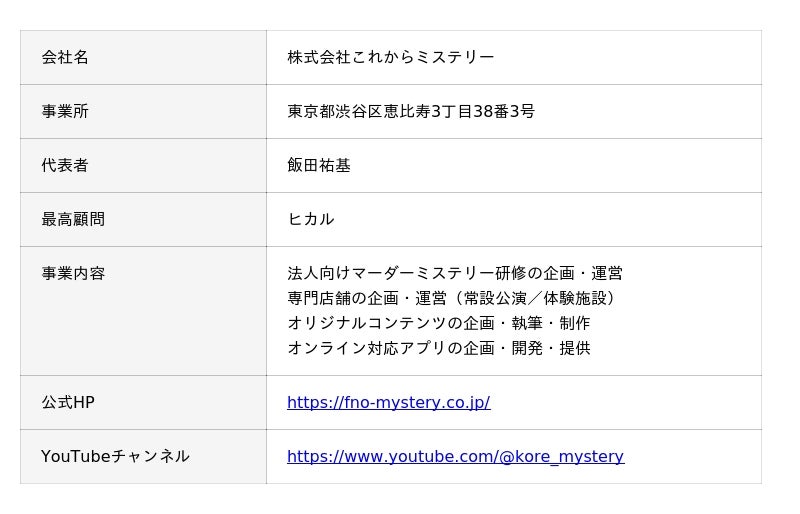
Task: Click the 公式HP row label
Action: pos(68,403)
